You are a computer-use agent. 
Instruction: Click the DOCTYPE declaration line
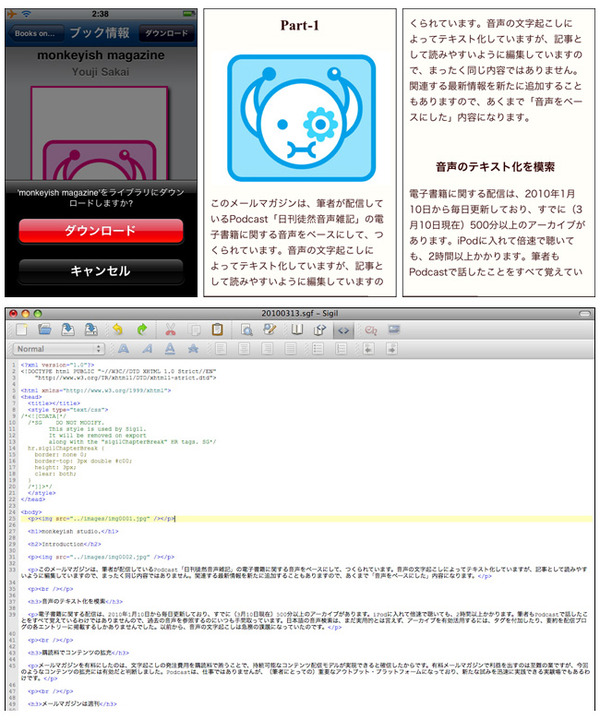(118, 371)
